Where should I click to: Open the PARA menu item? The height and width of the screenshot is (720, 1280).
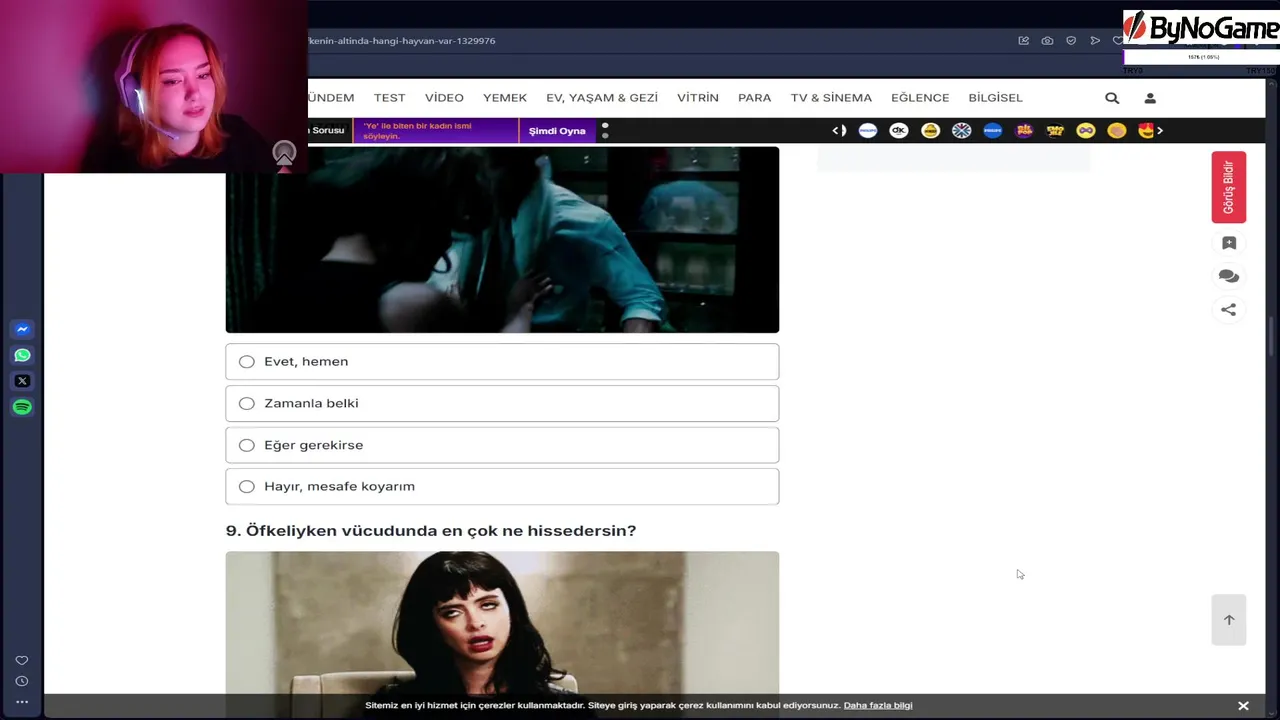(x=754, y=98)
